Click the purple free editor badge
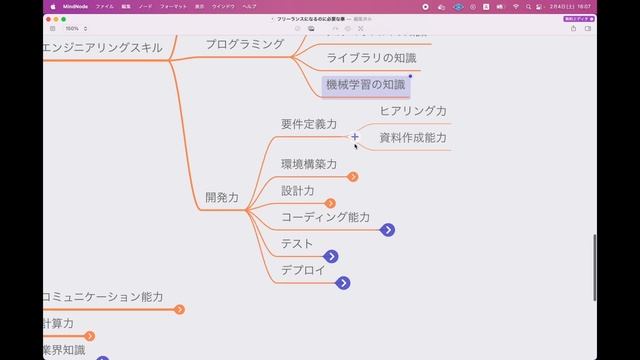 click(579, 19)
